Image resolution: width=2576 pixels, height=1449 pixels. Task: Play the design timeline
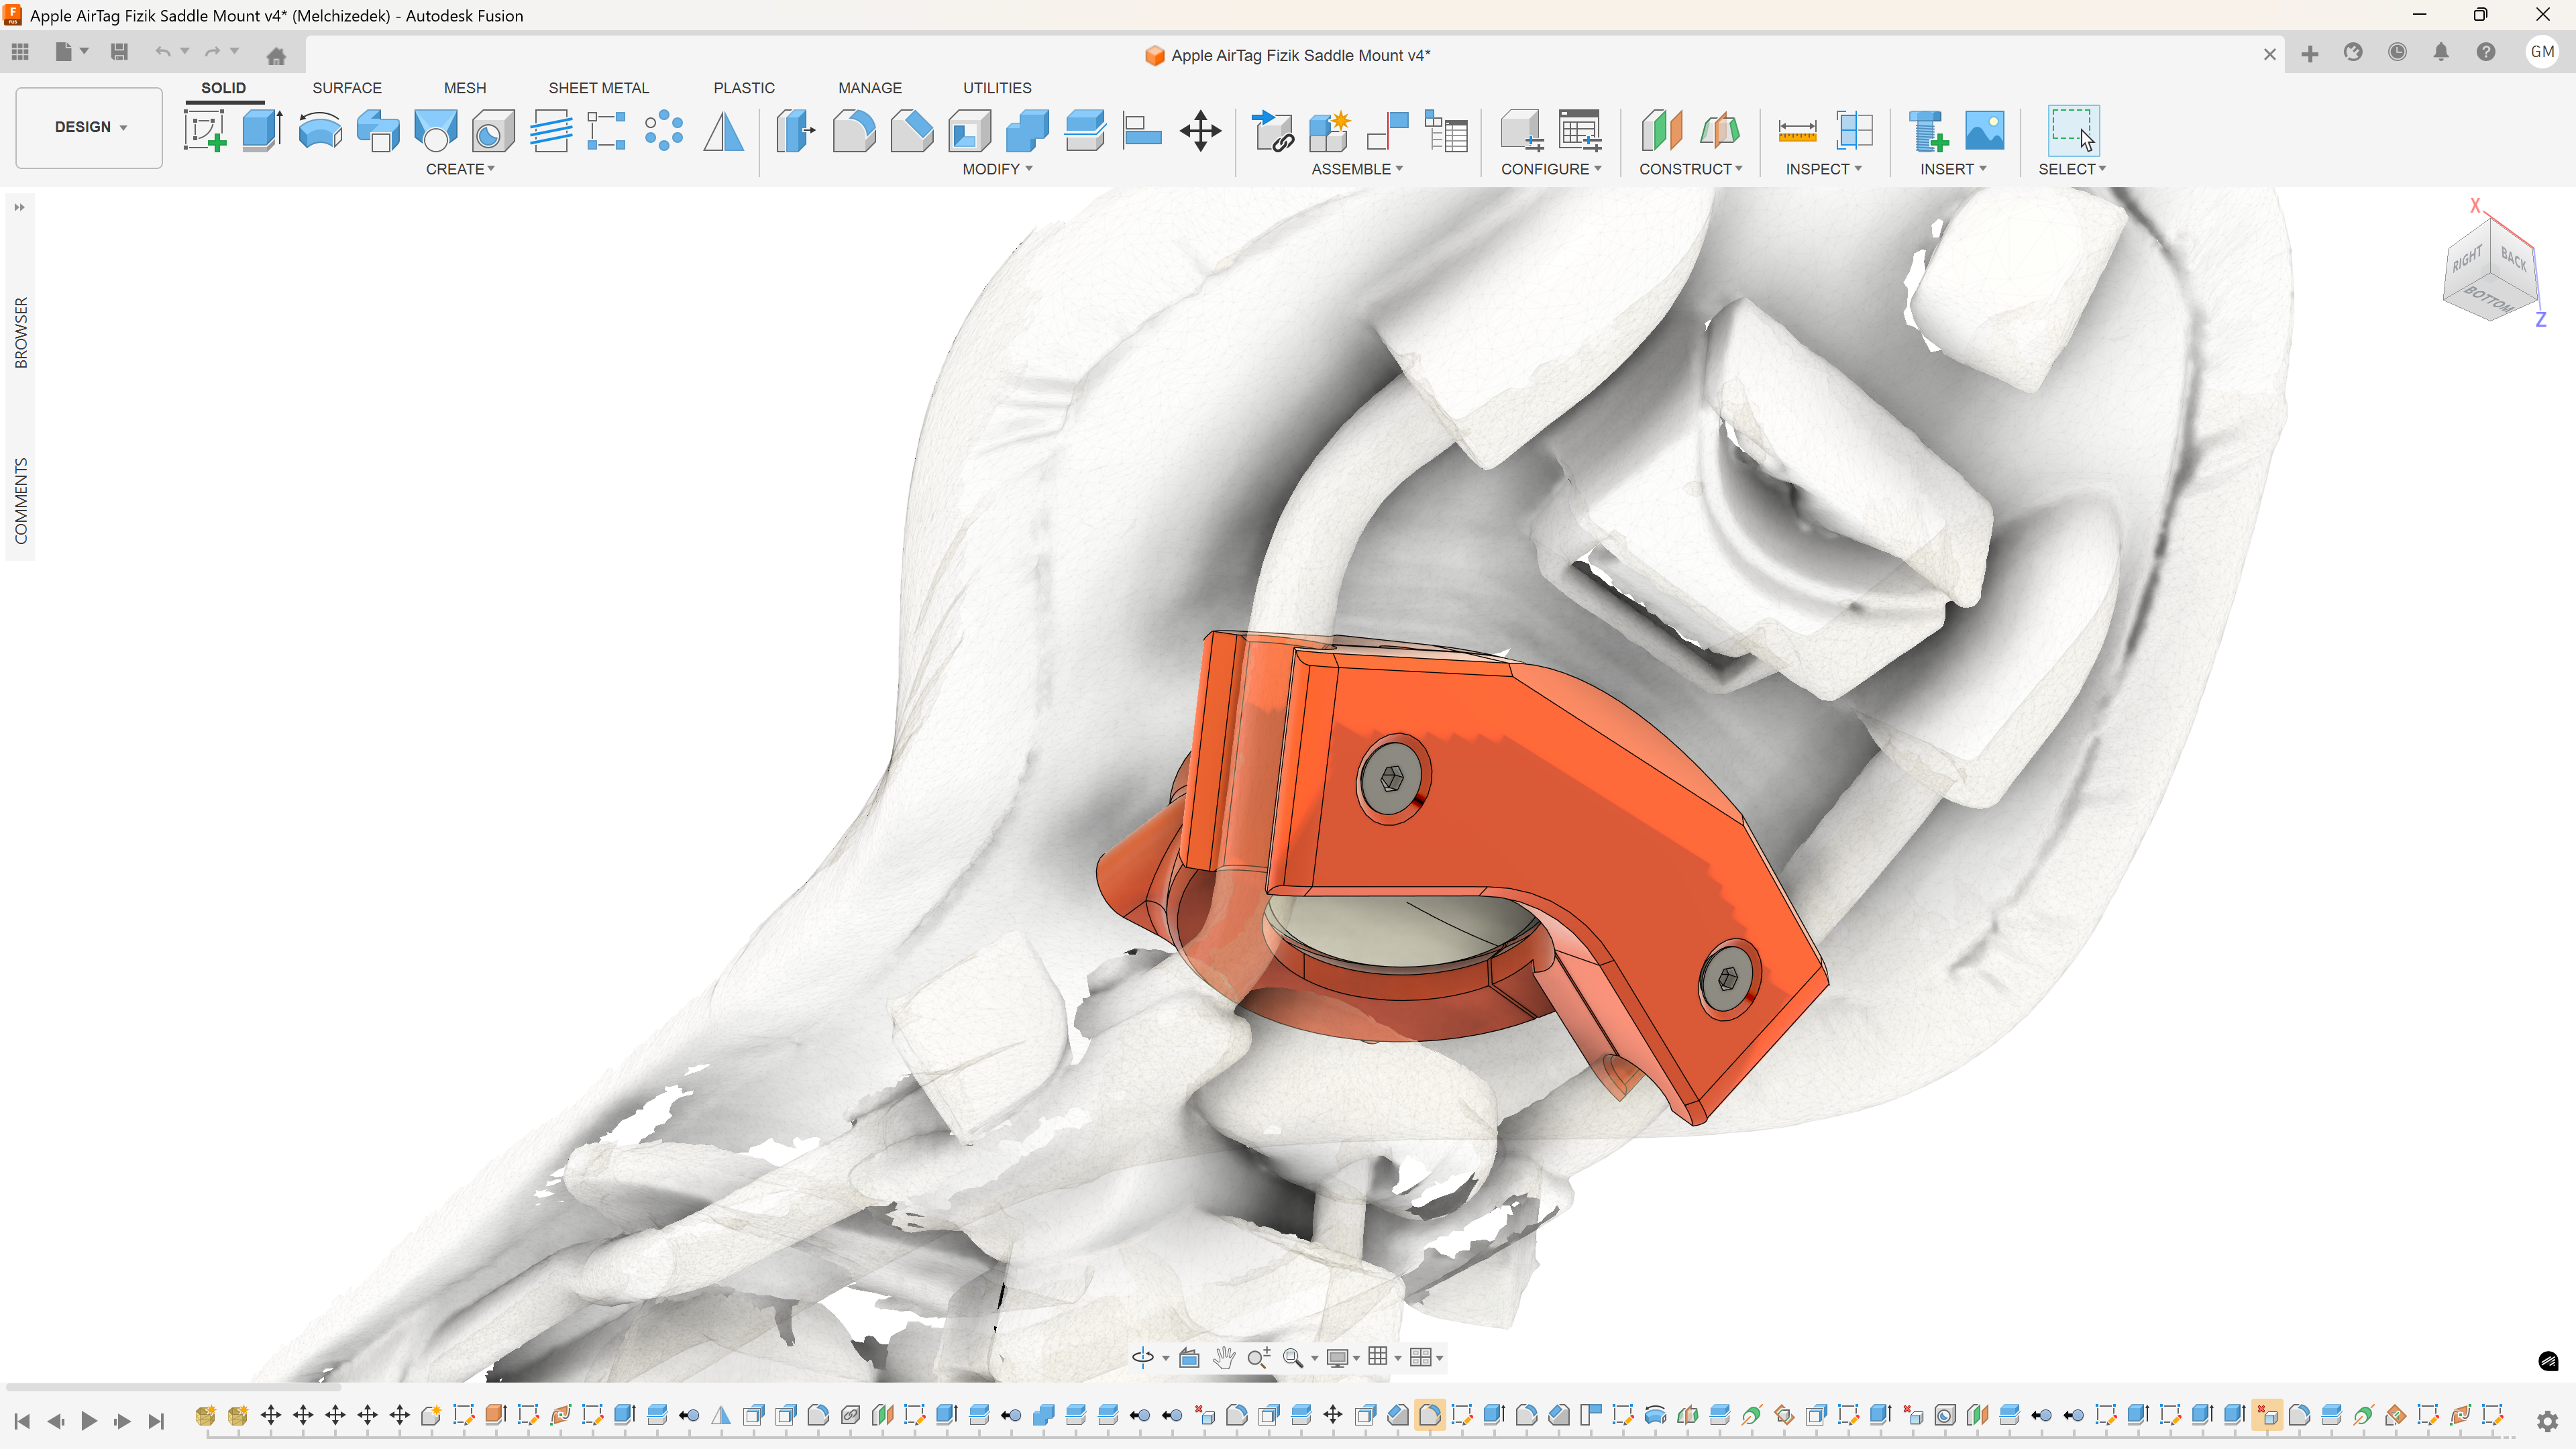click(89, 1420)
